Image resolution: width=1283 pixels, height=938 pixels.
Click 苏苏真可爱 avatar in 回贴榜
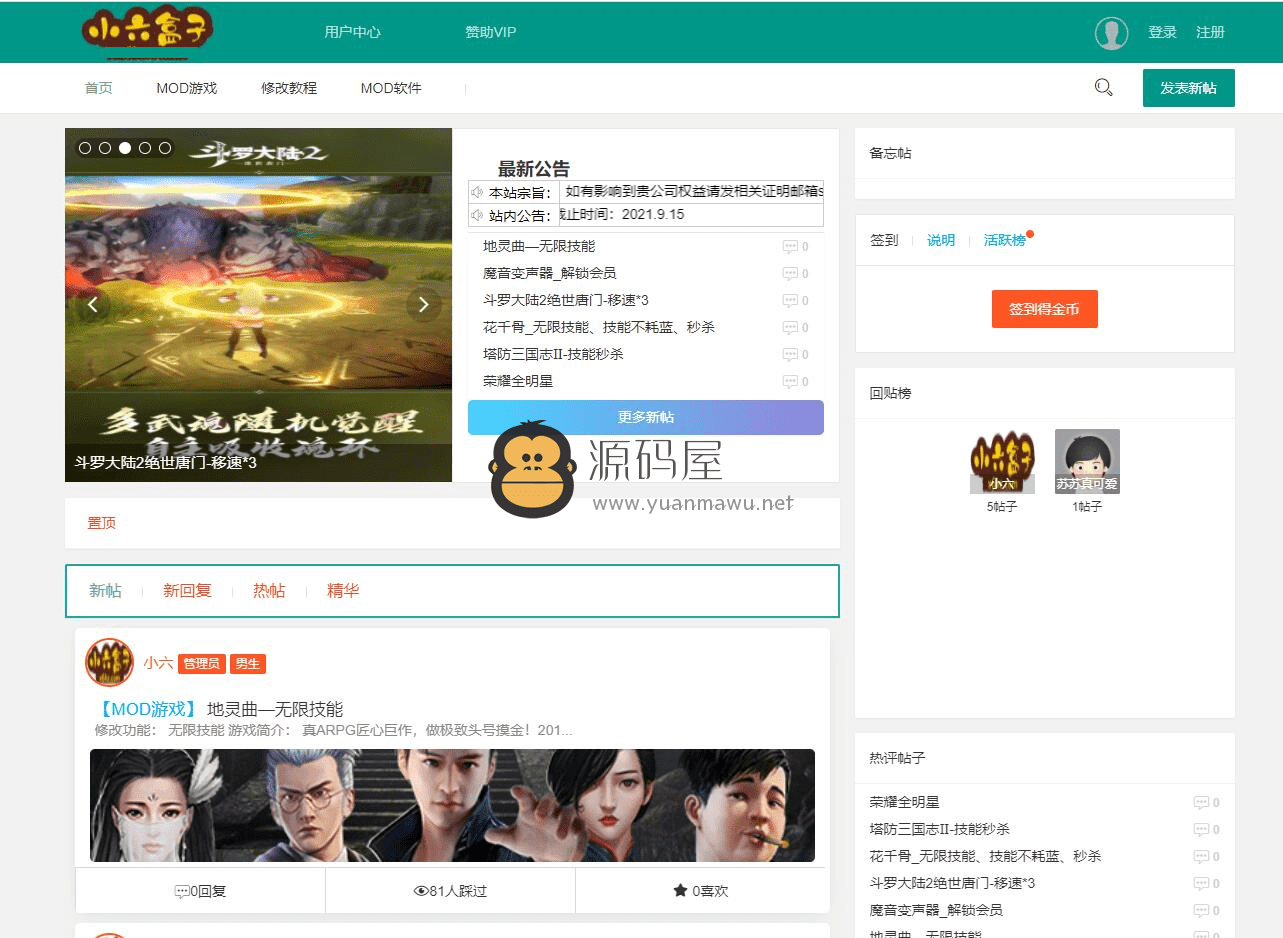(x=1087, y=461)
